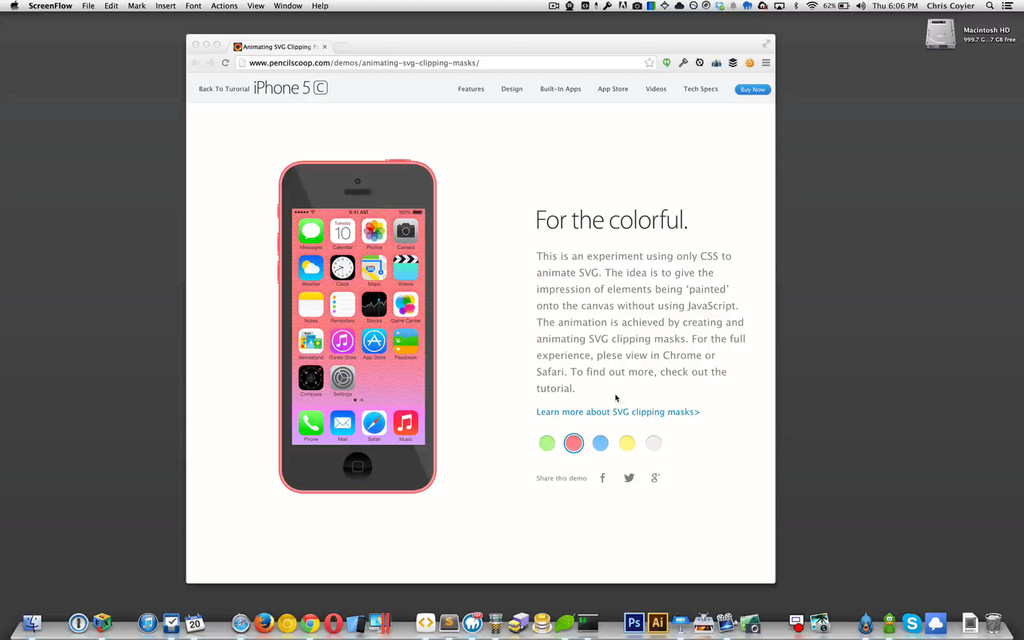Open the Opera browser in dock
The height and width of the screenshot is (640, 1024).
pos(333,623)
